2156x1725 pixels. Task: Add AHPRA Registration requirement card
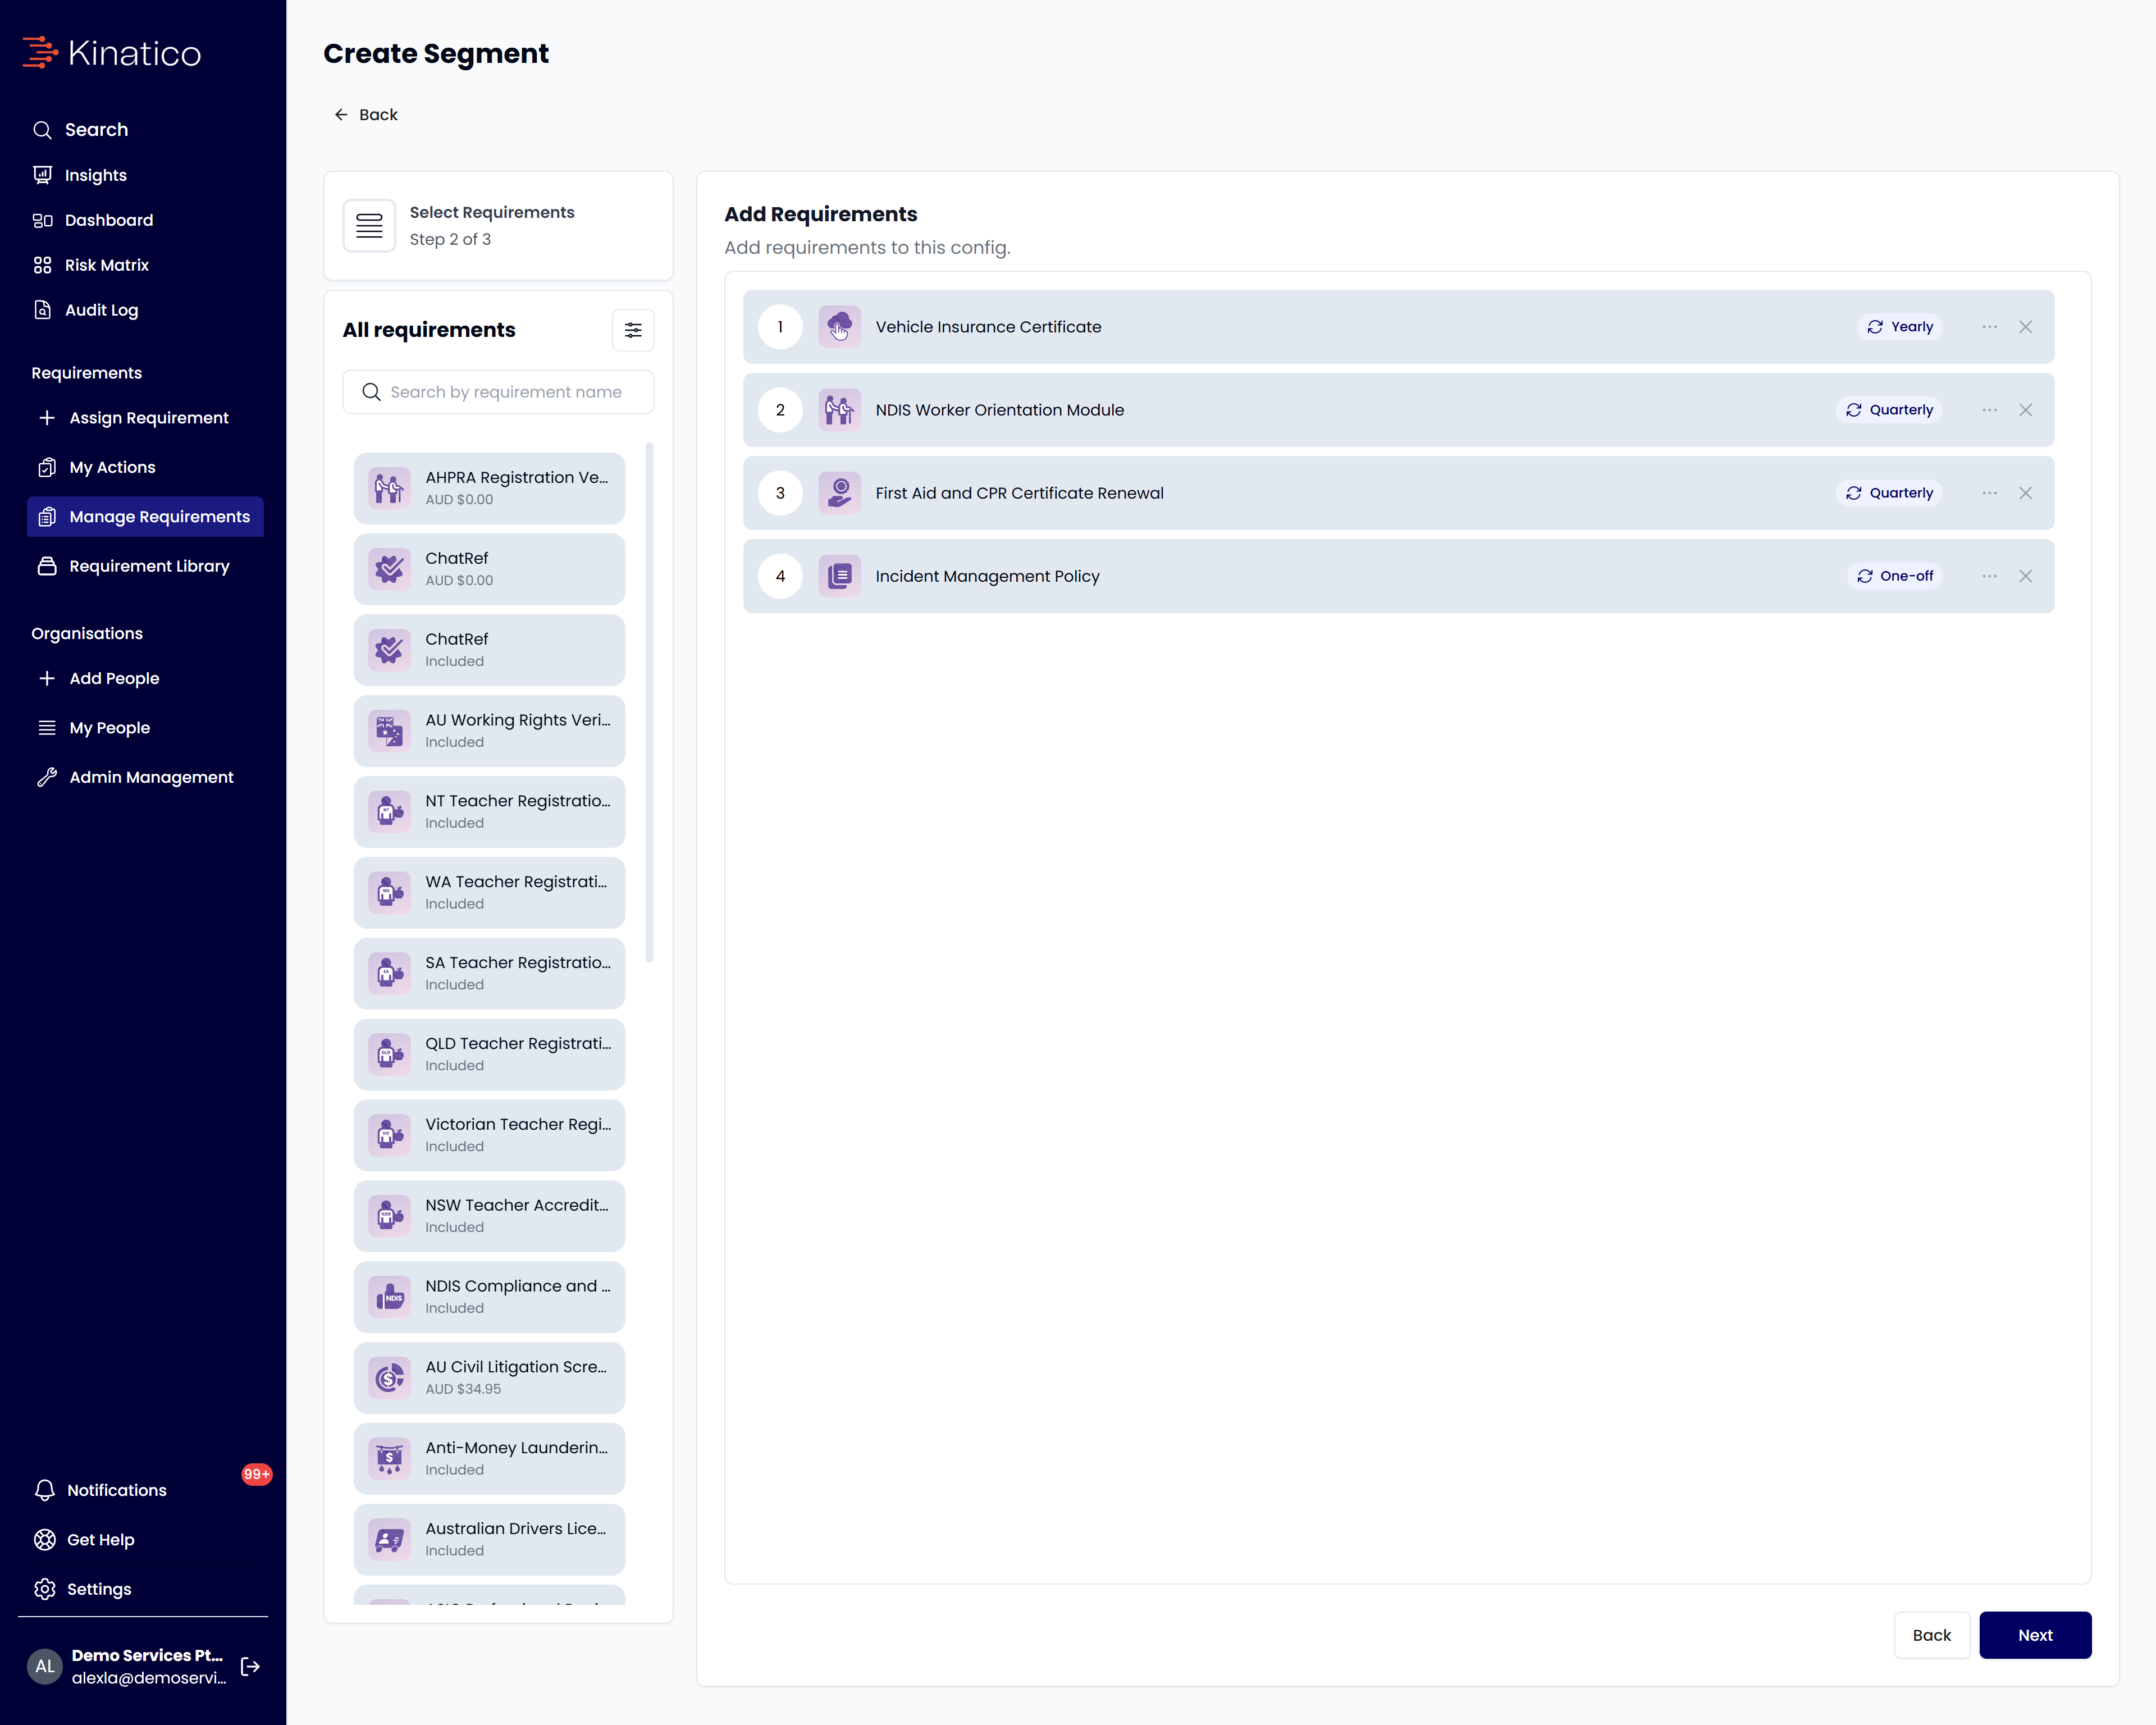coord(489,488)
